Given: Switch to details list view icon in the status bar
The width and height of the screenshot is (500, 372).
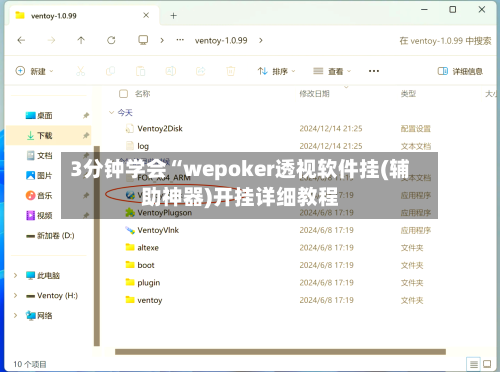Looking at the screenshot, I should [x=473, y=364].
